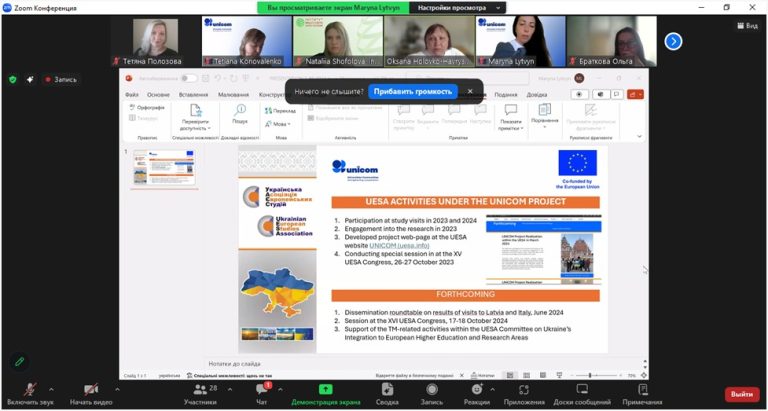Open the Участники participants panel

click(200, 394)
